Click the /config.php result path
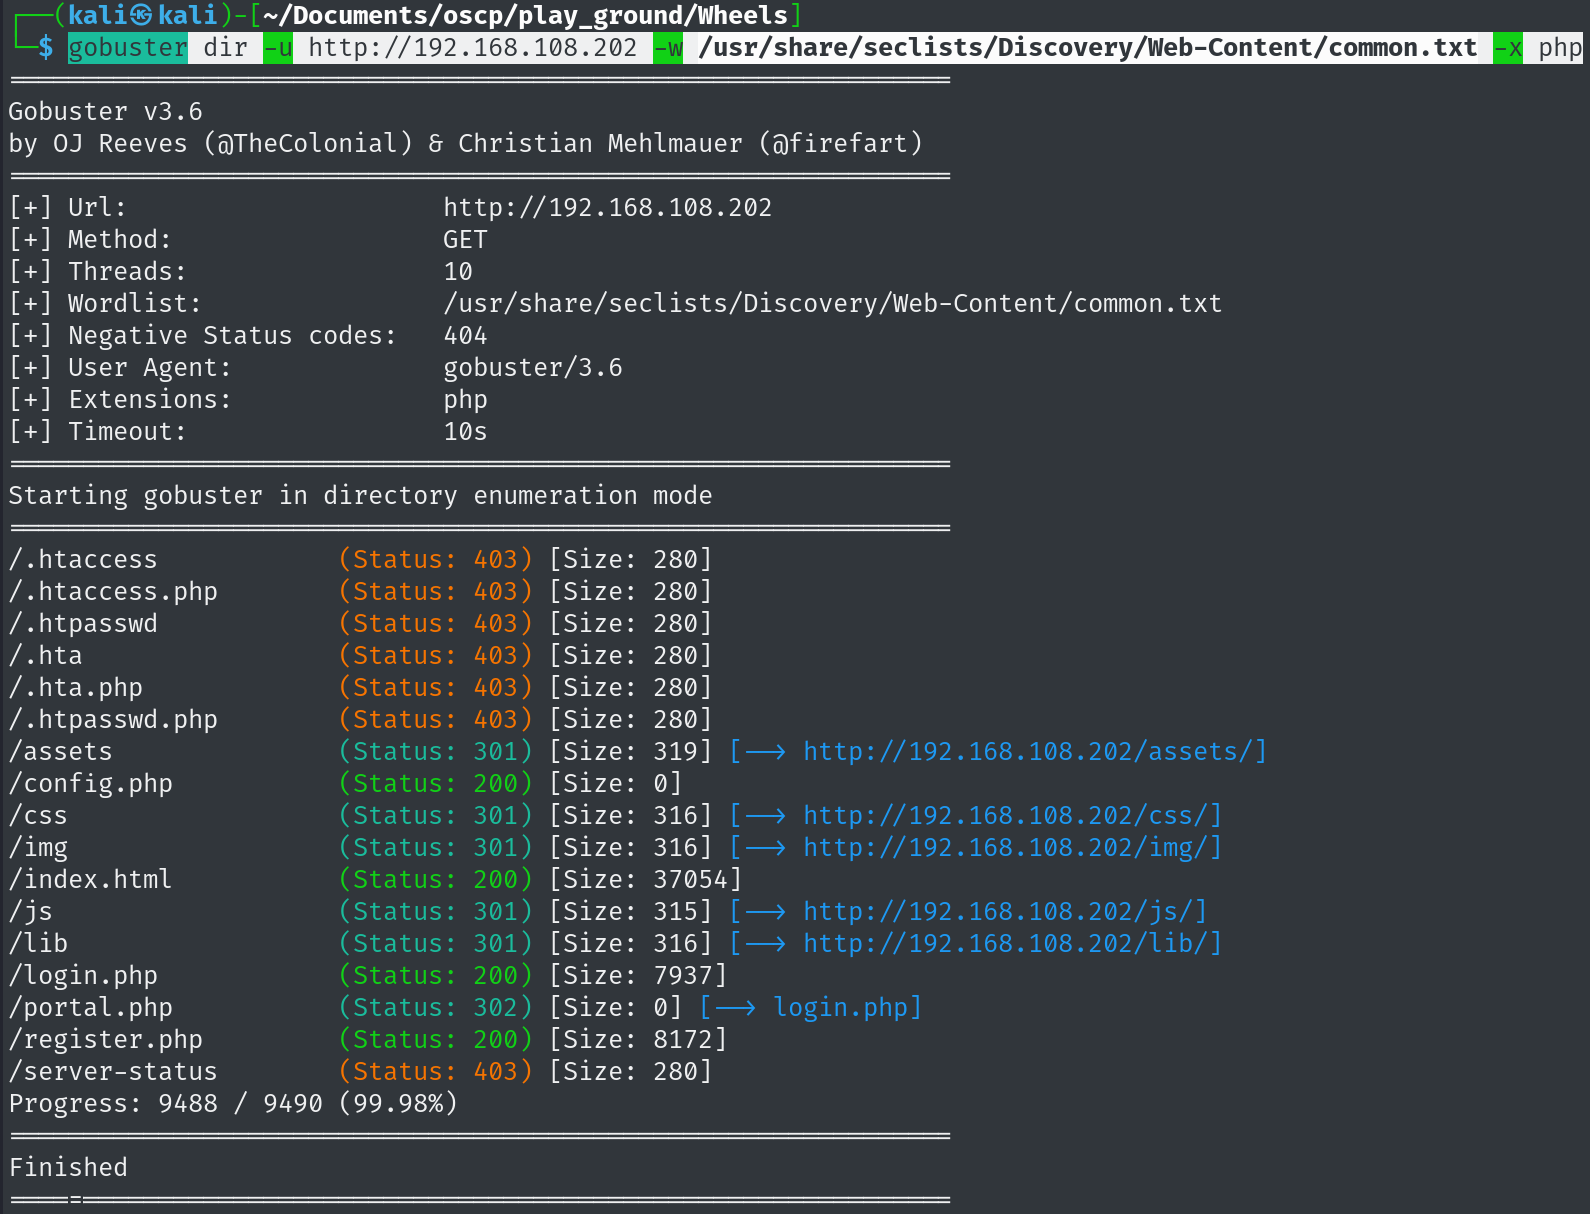Viewport: 1590px width, 1214px height. 91,783
